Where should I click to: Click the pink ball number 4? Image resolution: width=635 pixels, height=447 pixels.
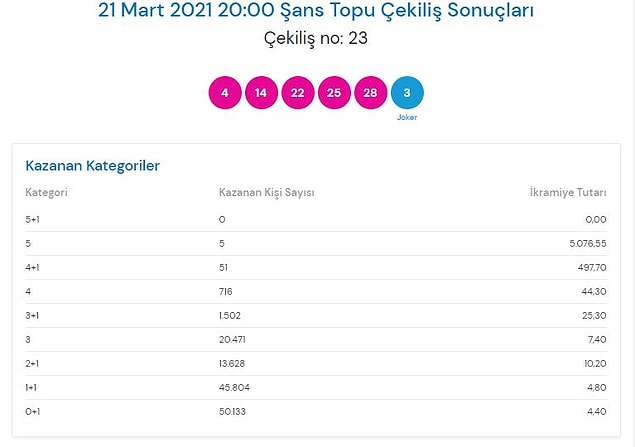[x=225, y=93]
